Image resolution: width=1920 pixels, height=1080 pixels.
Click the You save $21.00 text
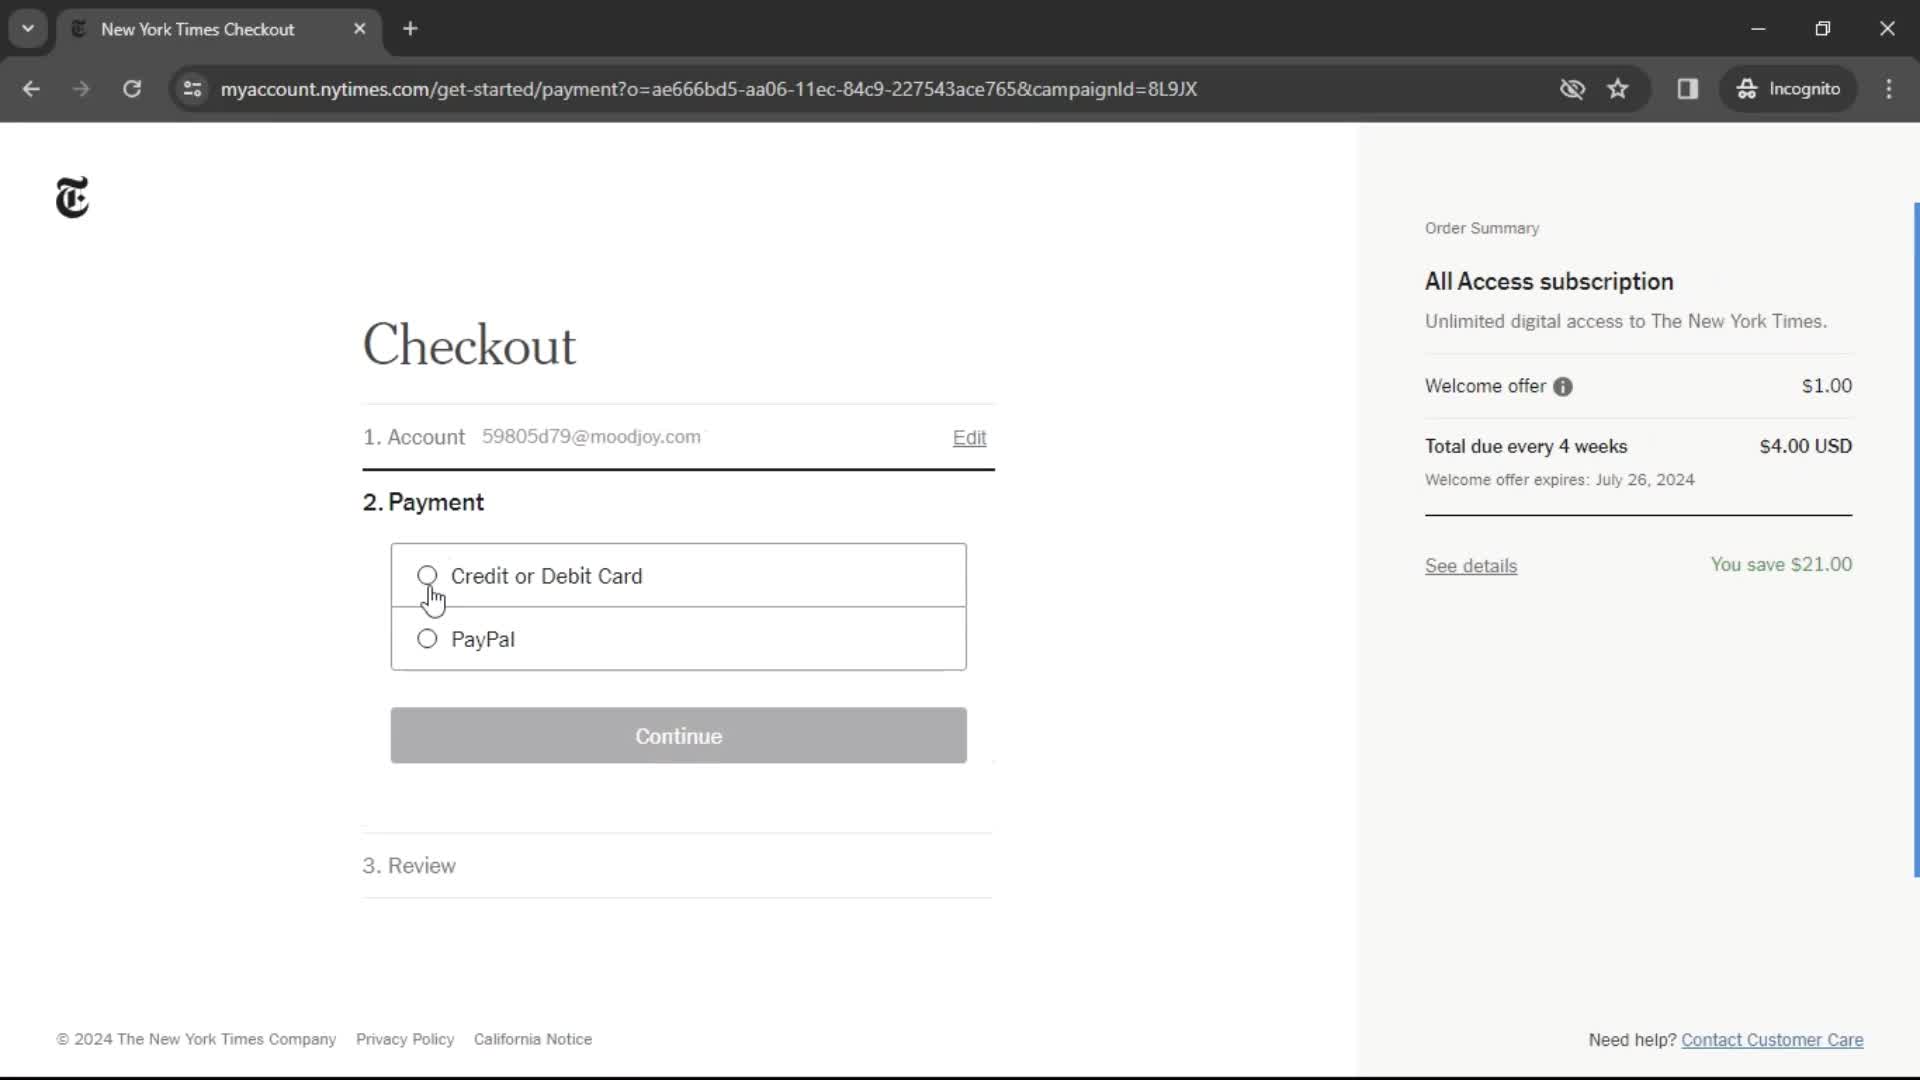pyautogui.click(x=1781, y=565)
